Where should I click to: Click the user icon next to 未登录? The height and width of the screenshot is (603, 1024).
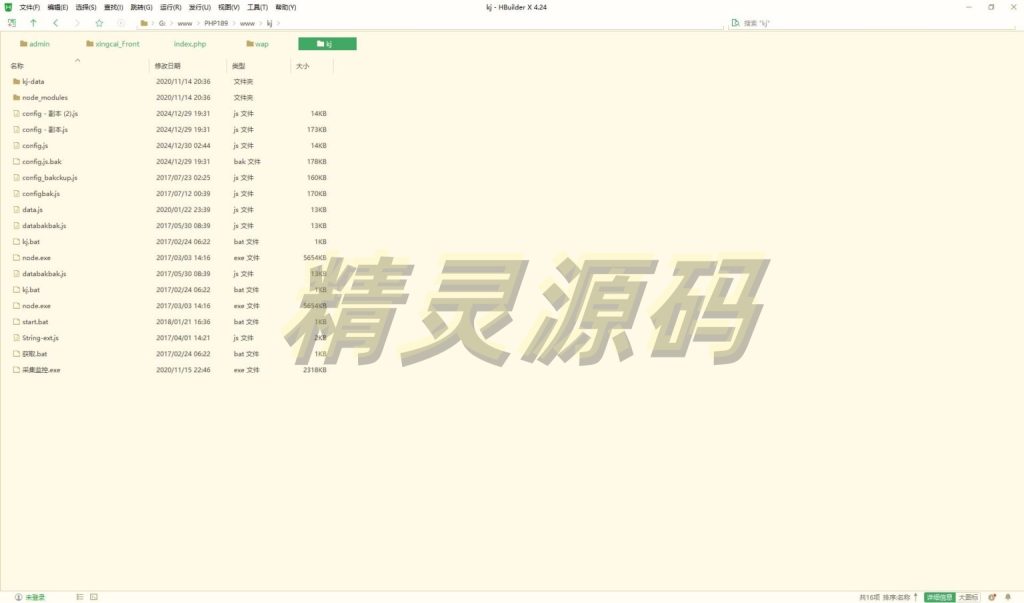[18, 597]
